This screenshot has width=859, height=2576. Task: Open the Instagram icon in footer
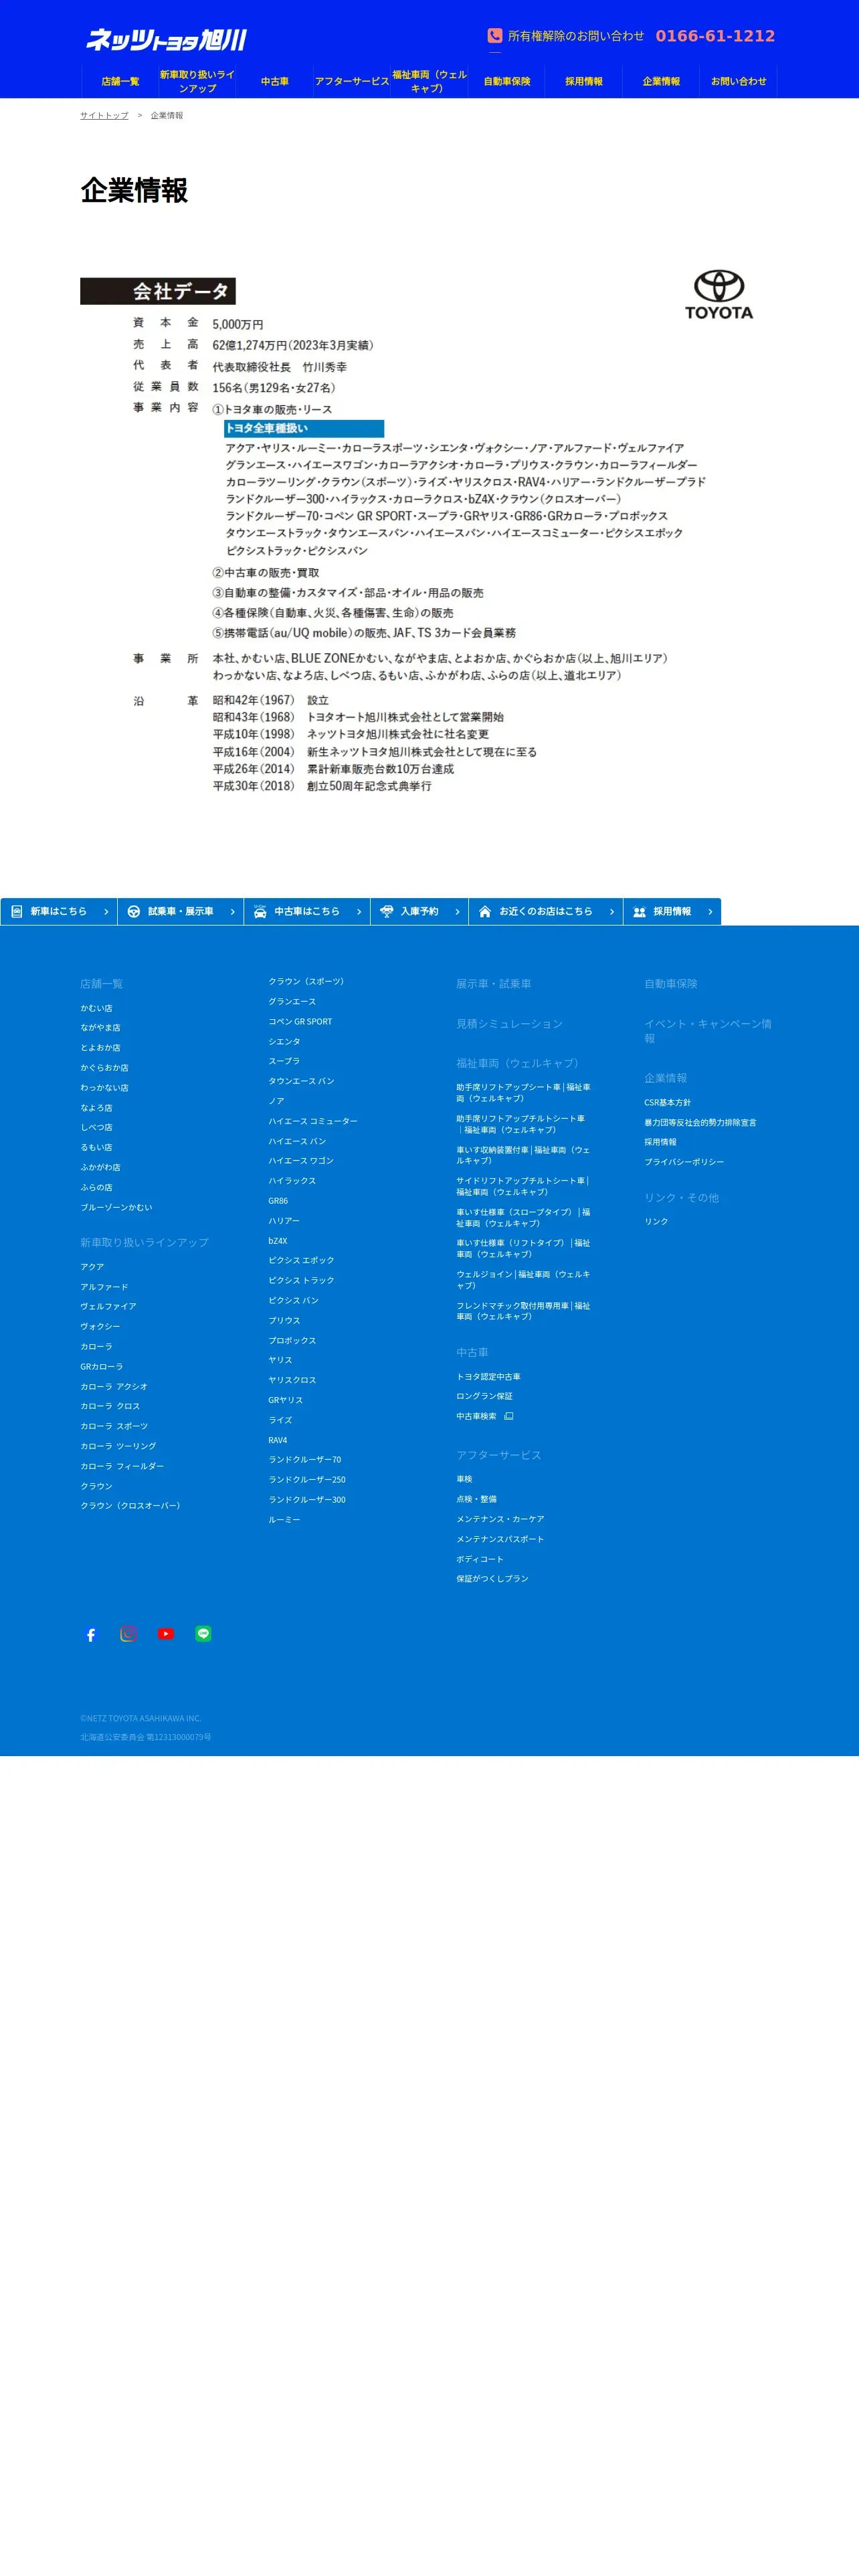(x=128, y=1634)
